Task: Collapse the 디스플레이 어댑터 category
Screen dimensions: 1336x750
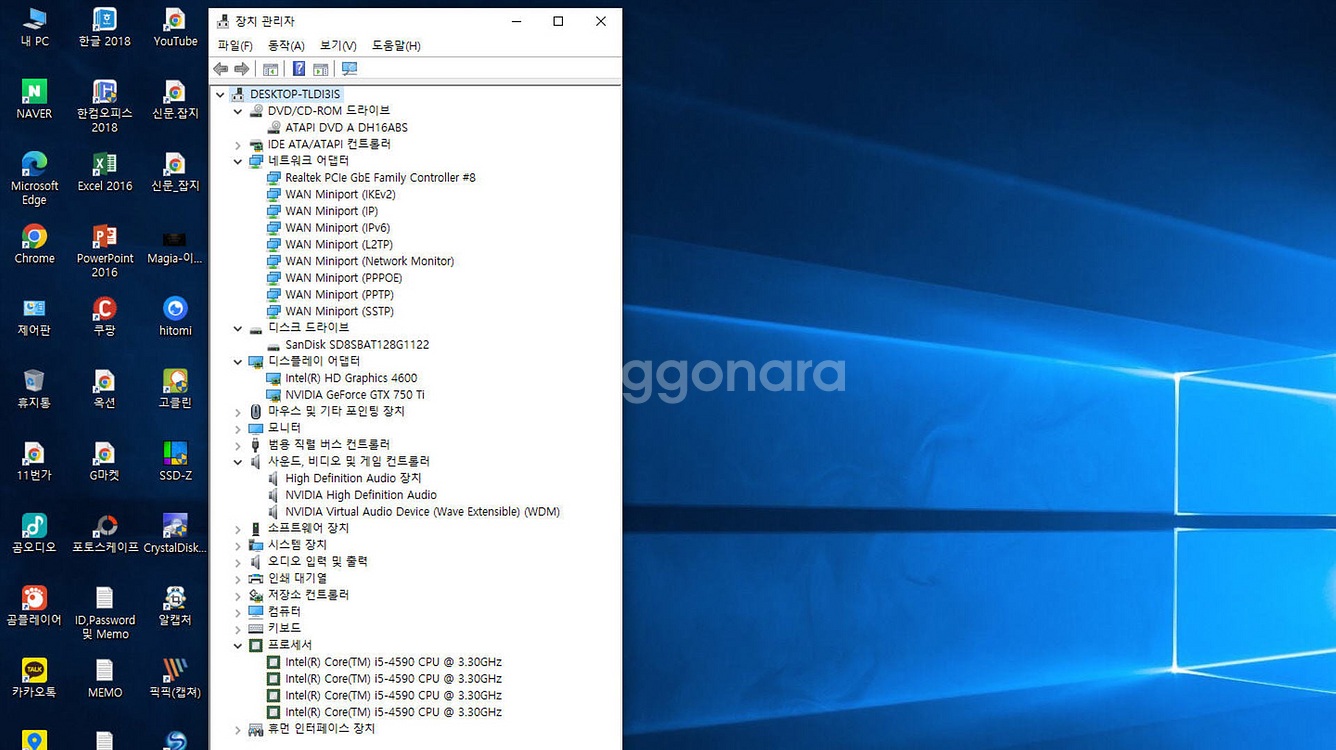Action: [x=238, y=361]
